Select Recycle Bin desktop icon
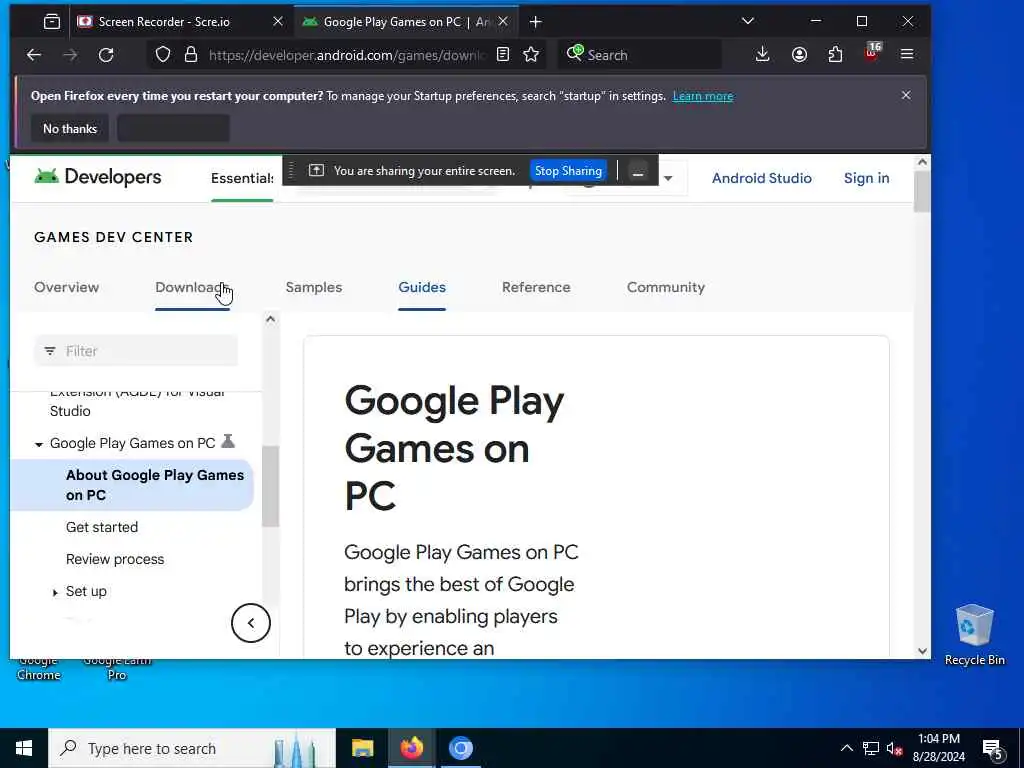1024x768 pixels. tap(974, 635)
